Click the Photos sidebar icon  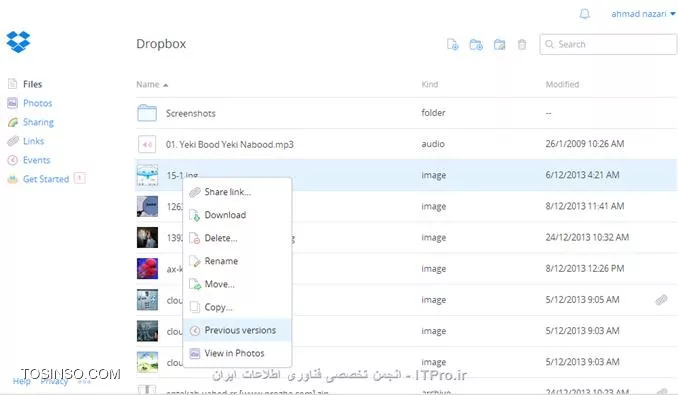coord(13,103)
